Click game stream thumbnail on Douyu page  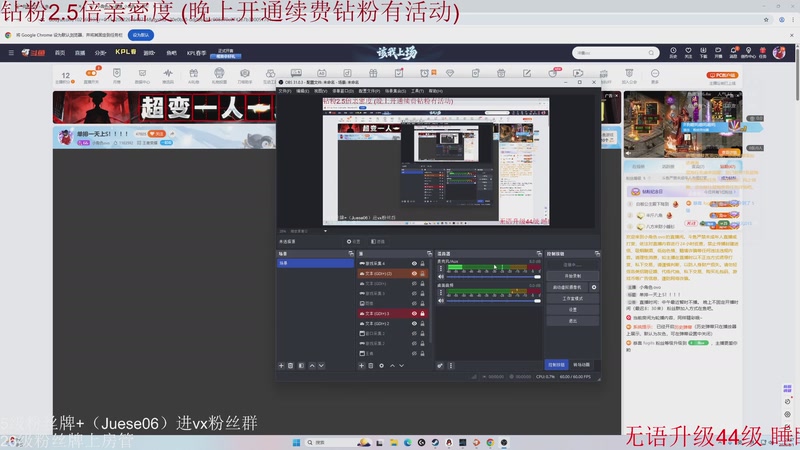click(683, 124)
